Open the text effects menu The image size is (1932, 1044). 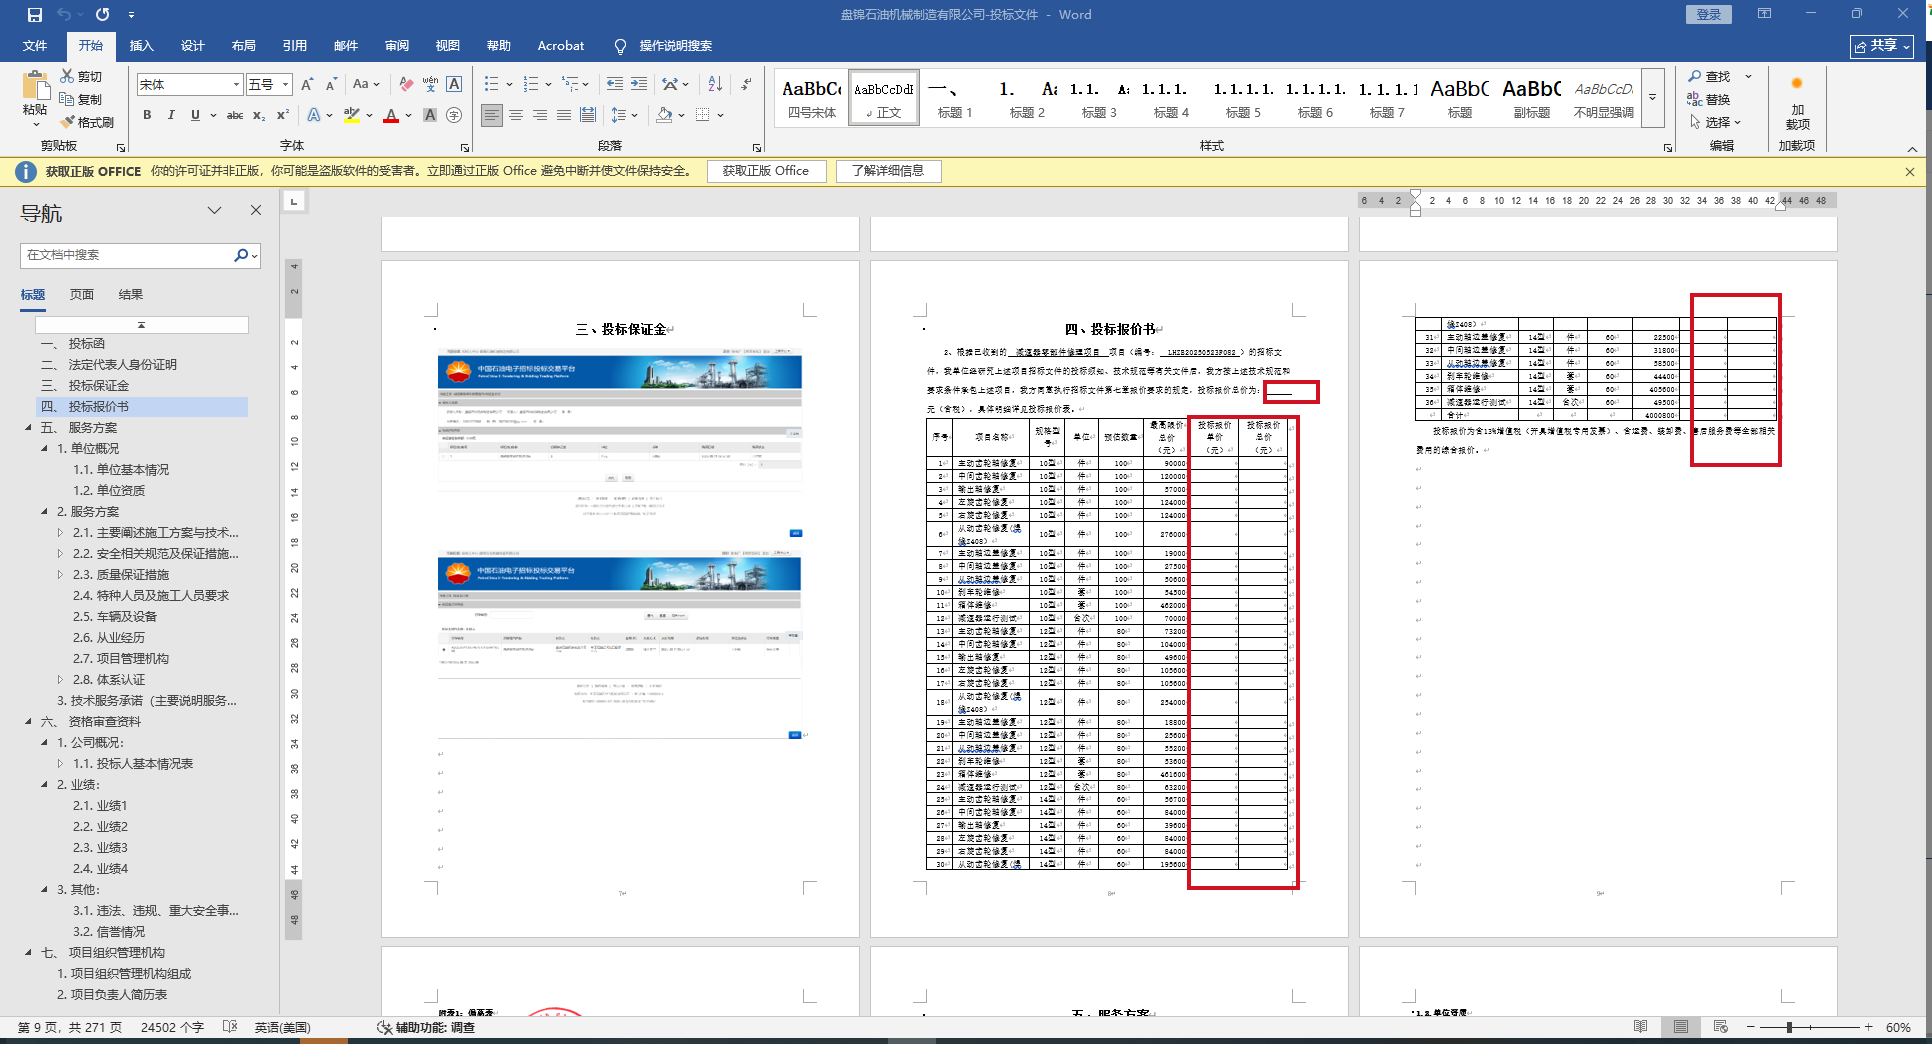(316, 115)
